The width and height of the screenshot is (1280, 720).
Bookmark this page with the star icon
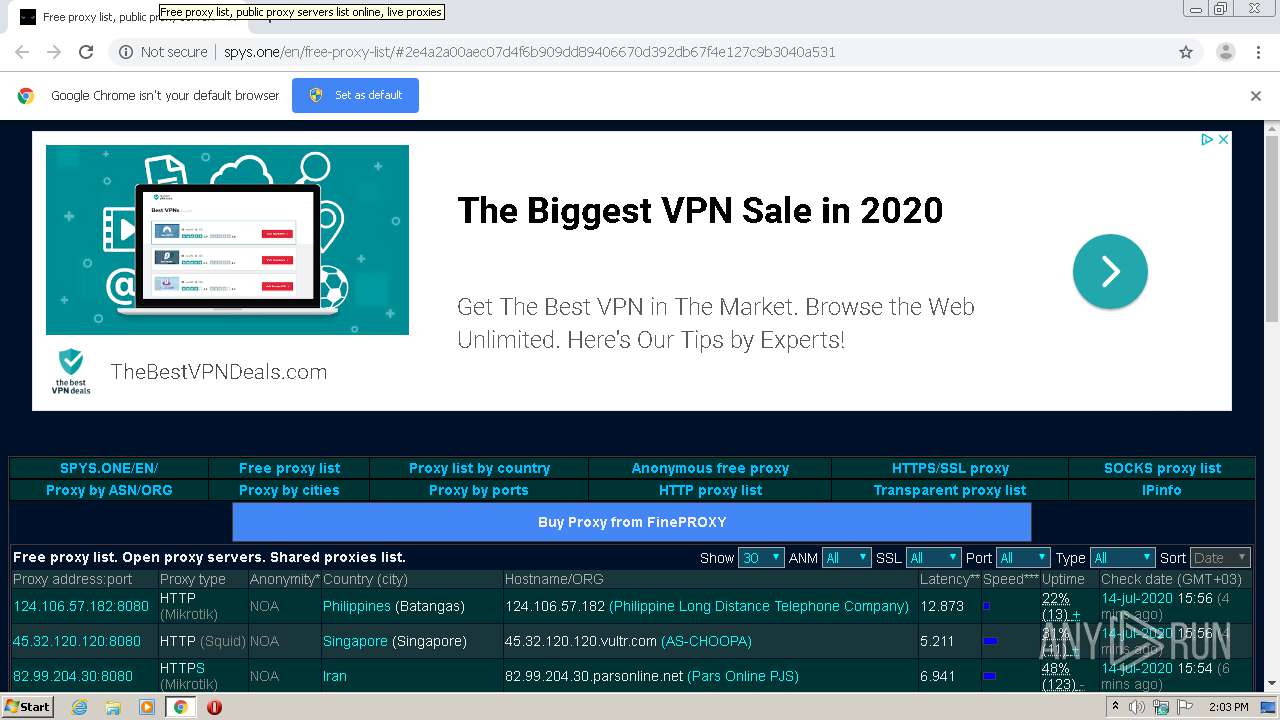tap(1186, 52)
